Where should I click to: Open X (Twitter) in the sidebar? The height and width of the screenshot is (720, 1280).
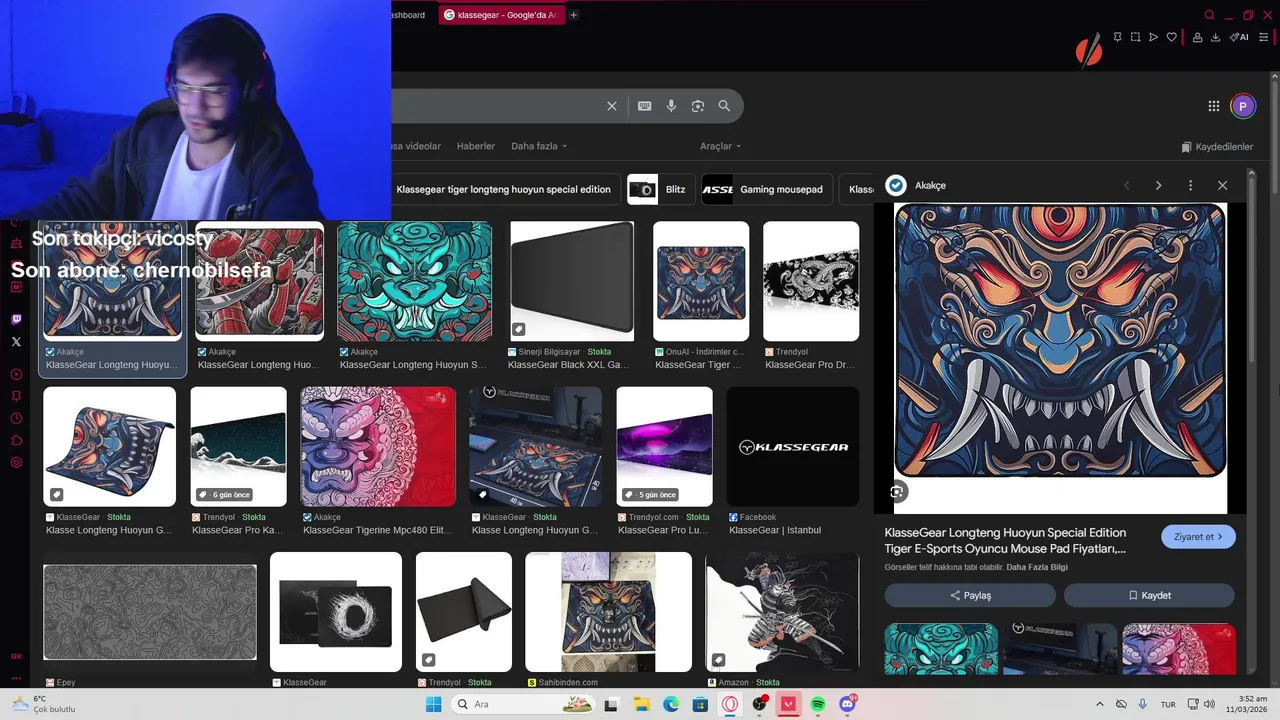(16, 342)
